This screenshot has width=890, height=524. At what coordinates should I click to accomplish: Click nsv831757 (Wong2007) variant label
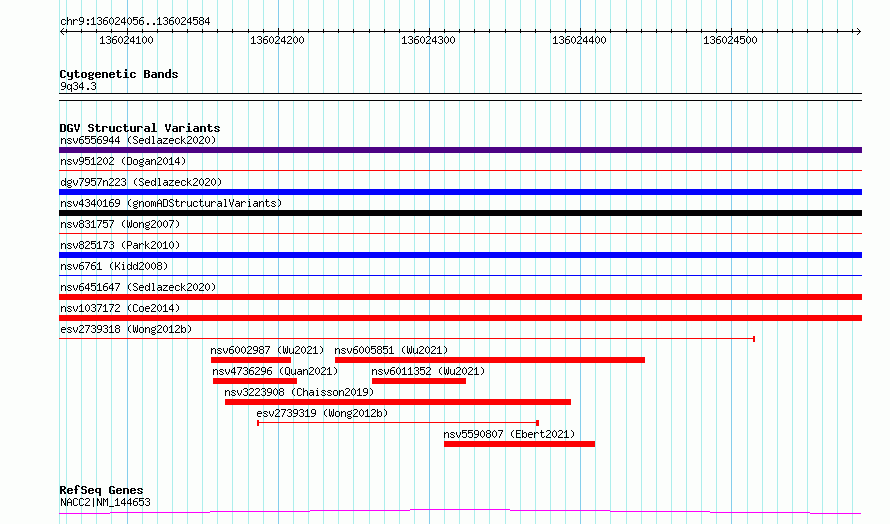click(120, 224)
